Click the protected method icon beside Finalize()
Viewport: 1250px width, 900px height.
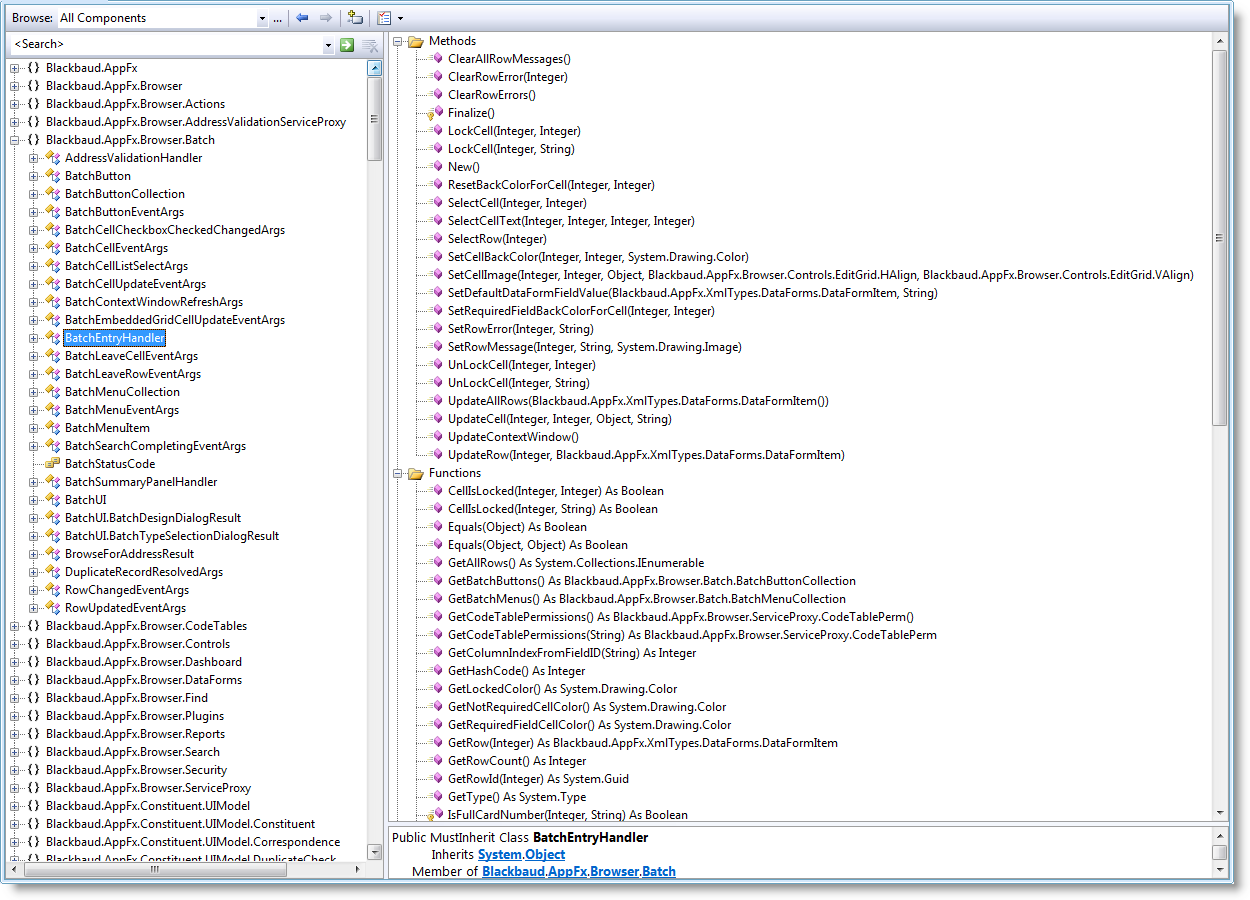pyautogui.click(x=436, y=114)
